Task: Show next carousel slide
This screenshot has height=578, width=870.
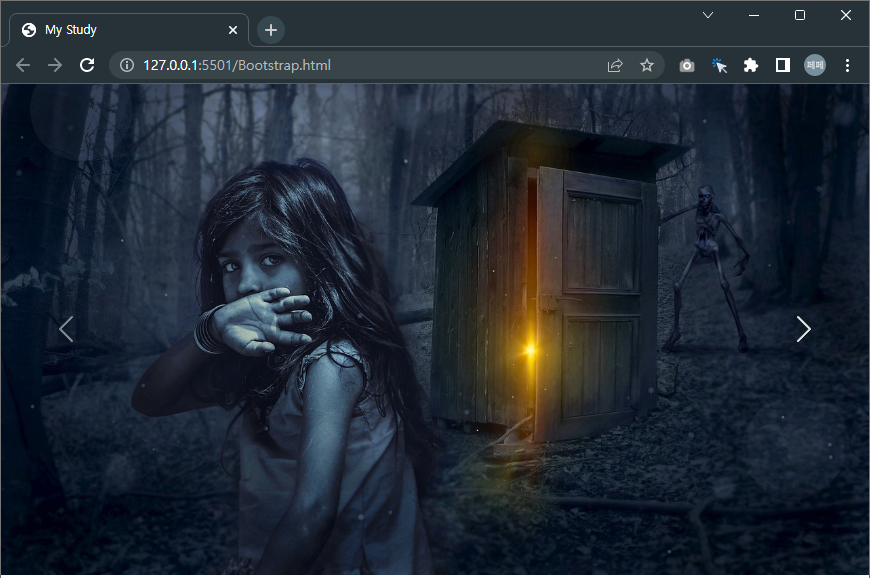Action: click(x=803, y=329)
